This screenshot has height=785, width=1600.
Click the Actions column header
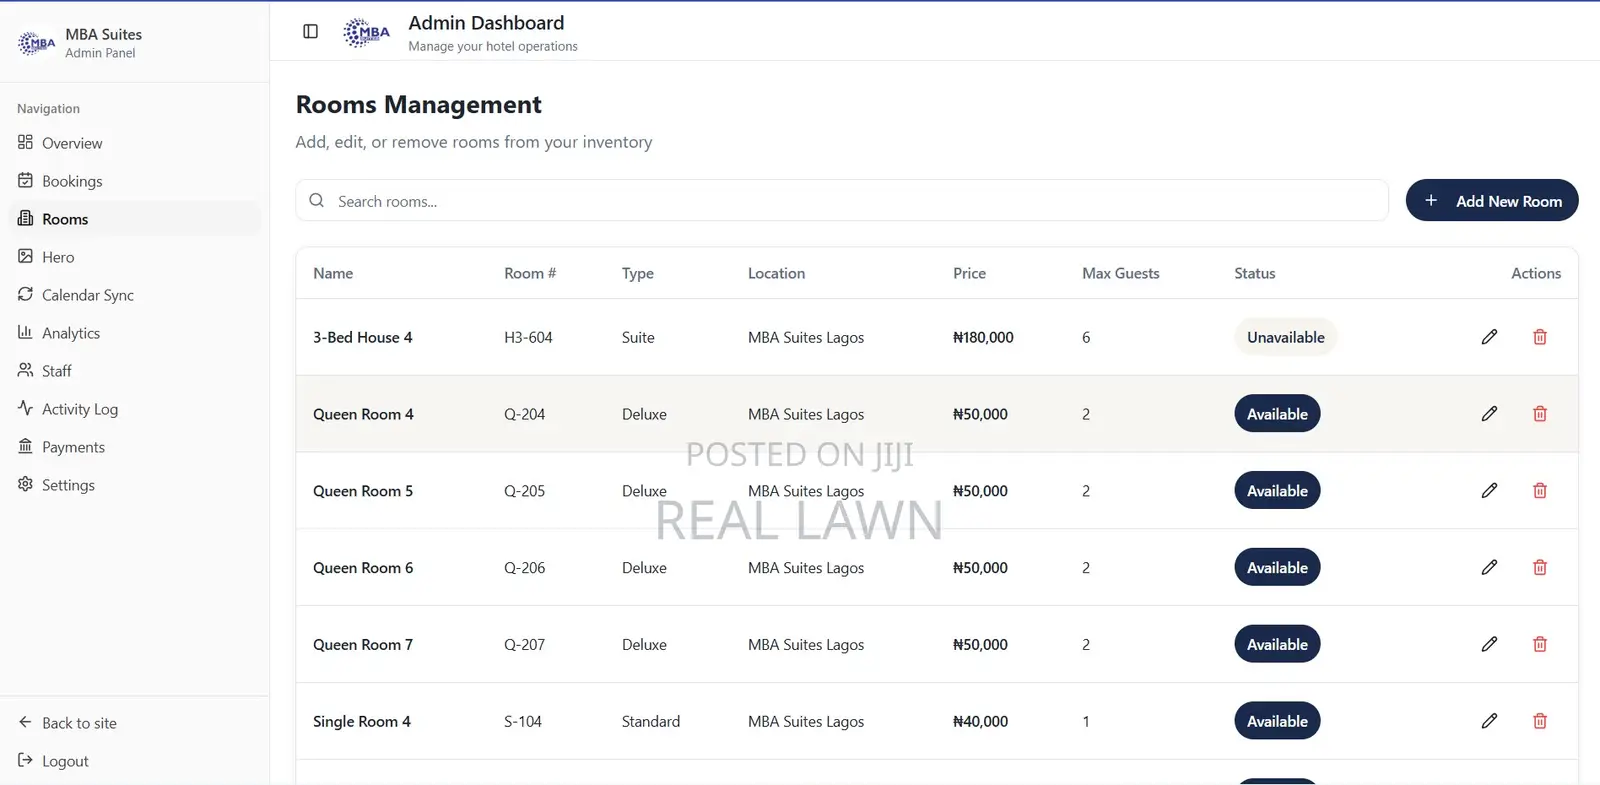click(1536, 273)
